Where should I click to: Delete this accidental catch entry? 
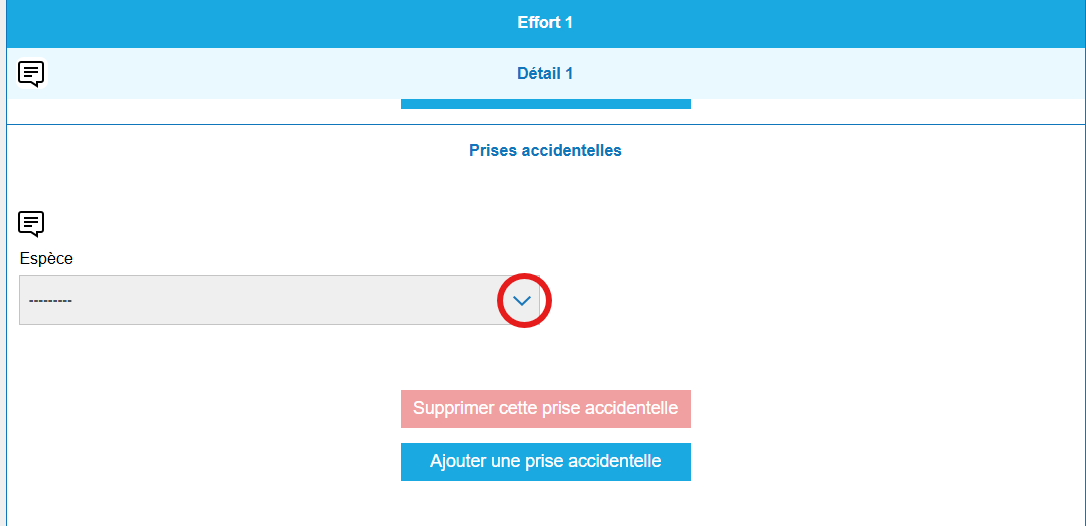pyautogui.click(x=545, y=408)
